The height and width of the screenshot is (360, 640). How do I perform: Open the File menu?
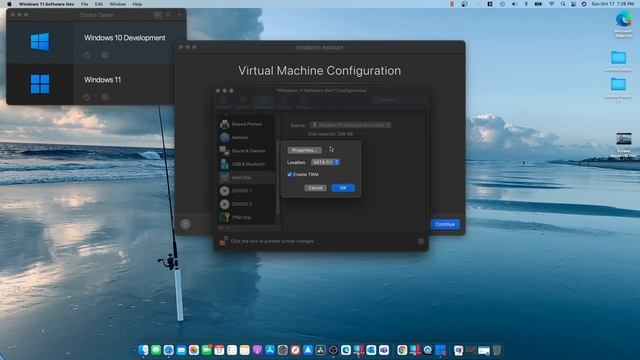[x=84, y=4]
